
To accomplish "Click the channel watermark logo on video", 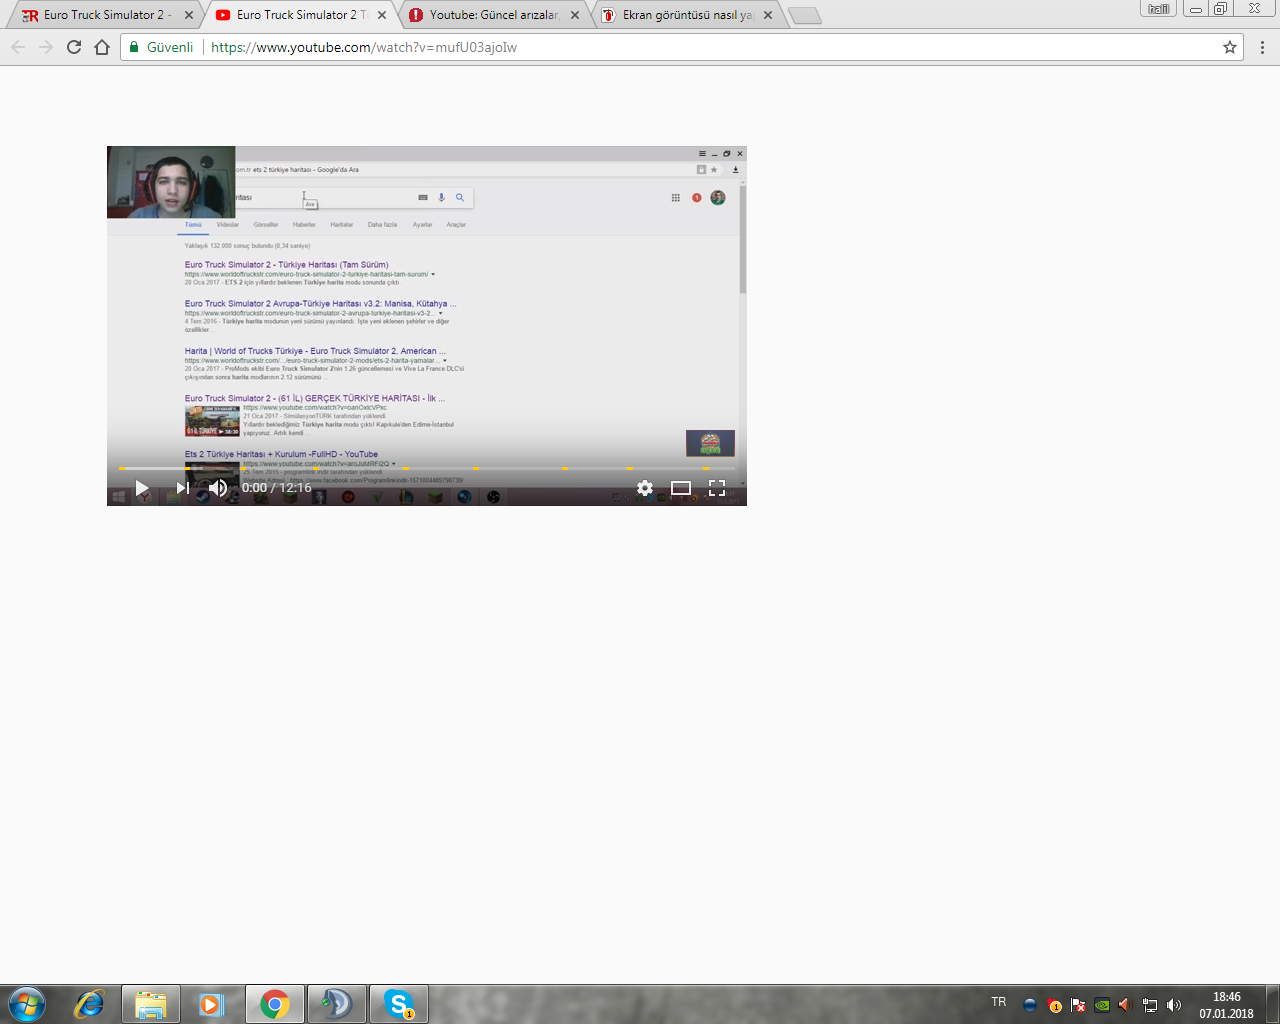I will (710, 443).
